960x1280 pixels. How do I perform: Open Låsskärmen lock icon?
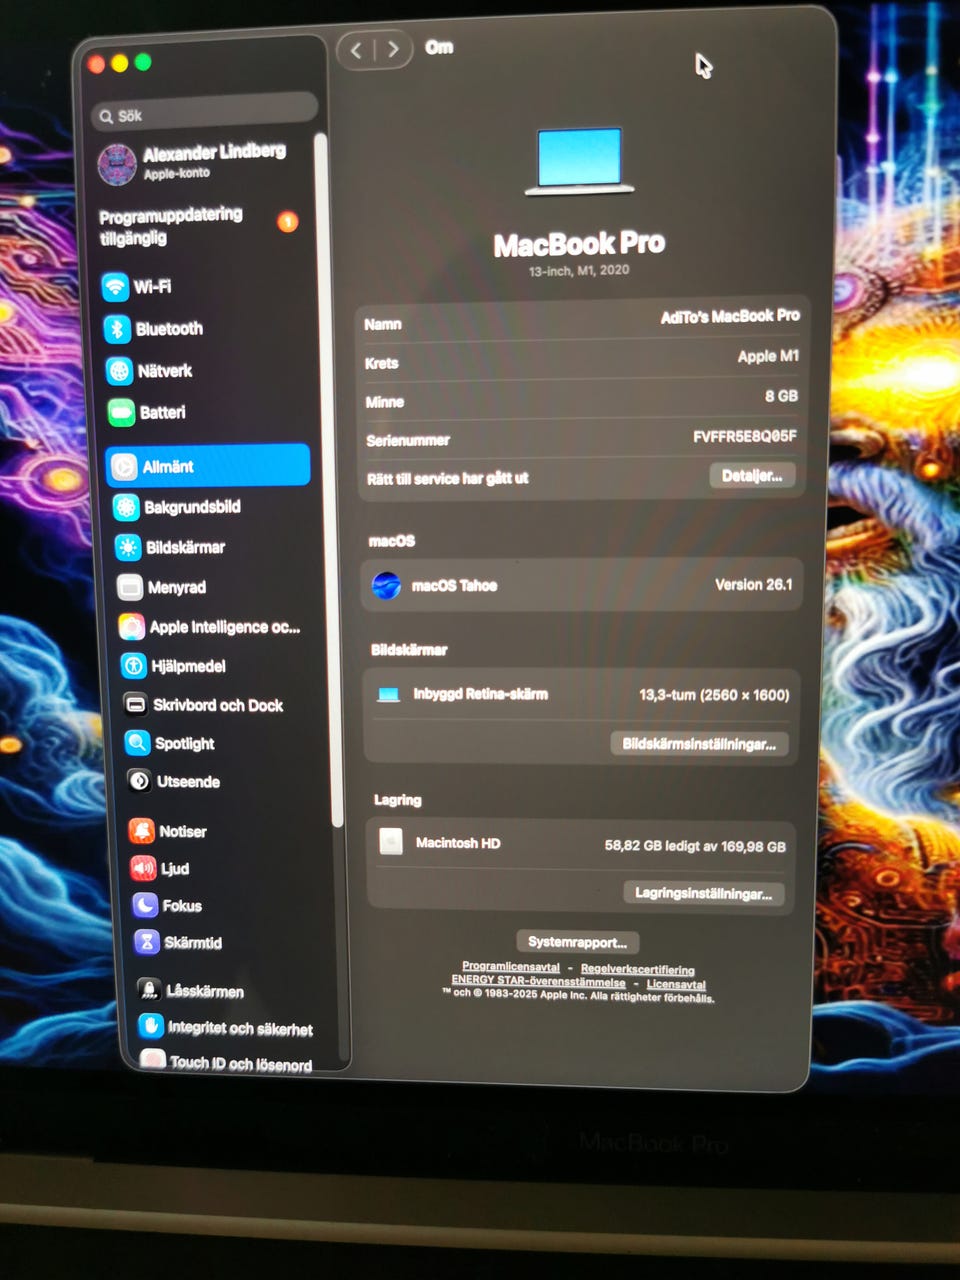coord(150,990)
